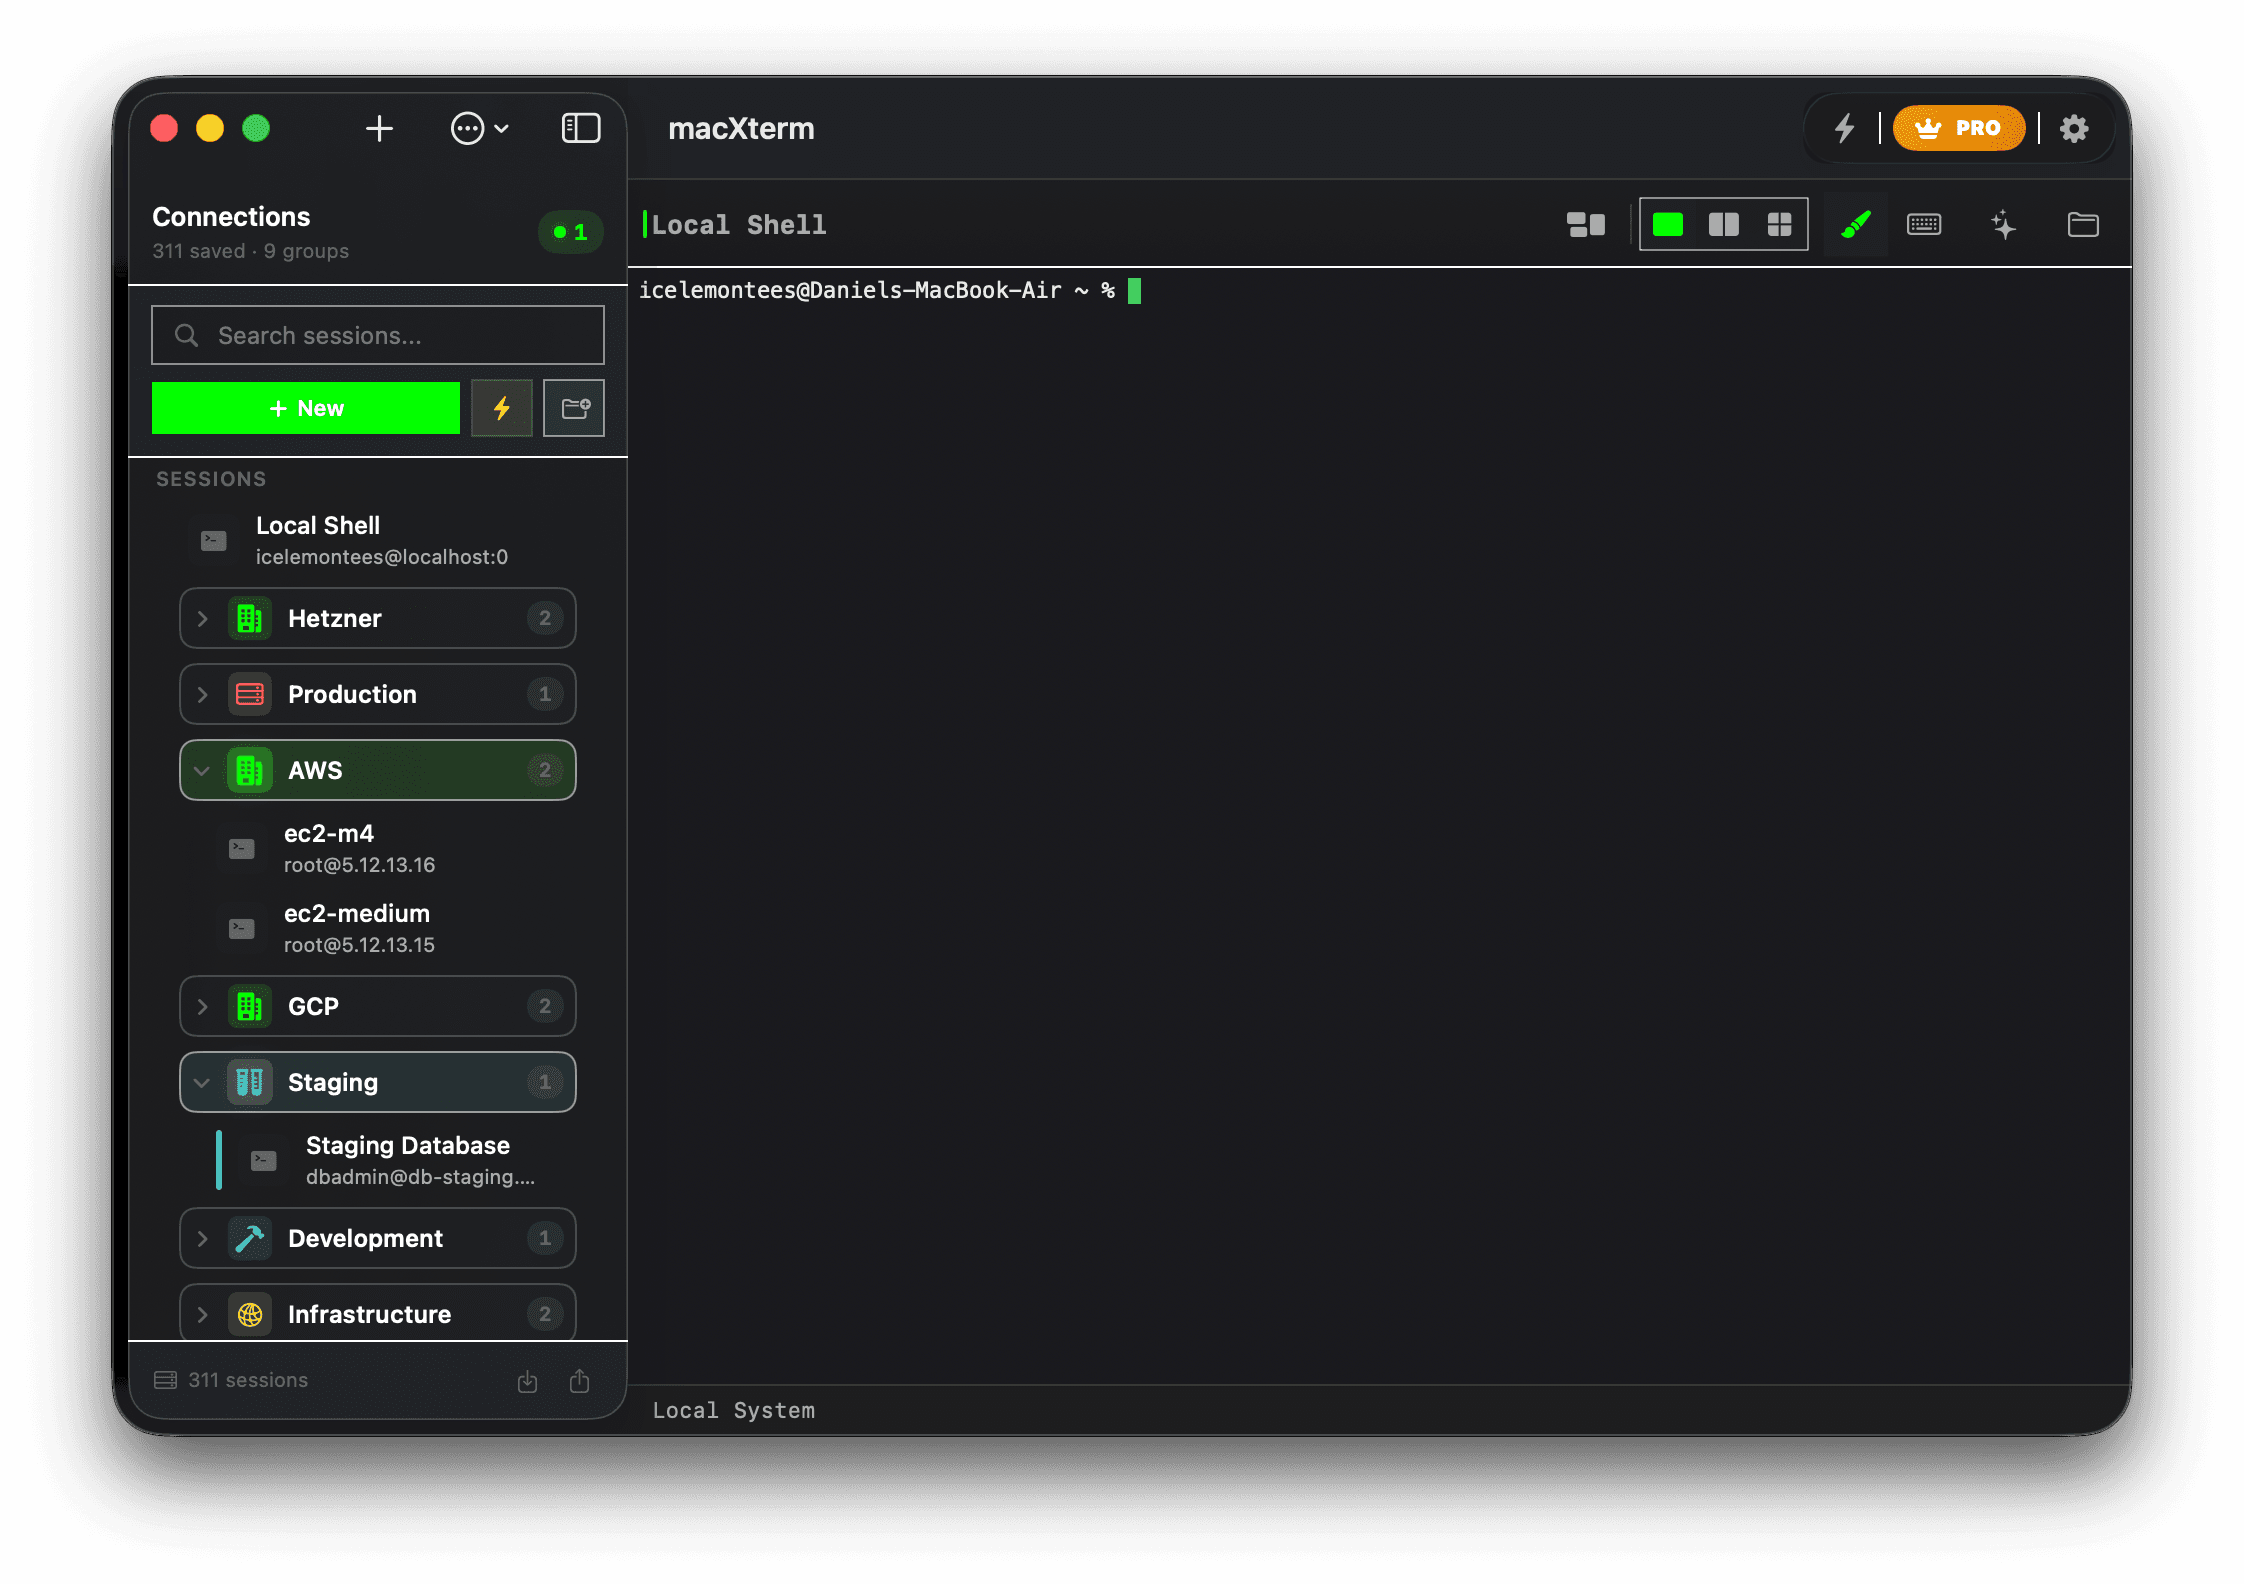Switch to two-pane split layout
2244x1584 pixels.
click(1724, 224)
